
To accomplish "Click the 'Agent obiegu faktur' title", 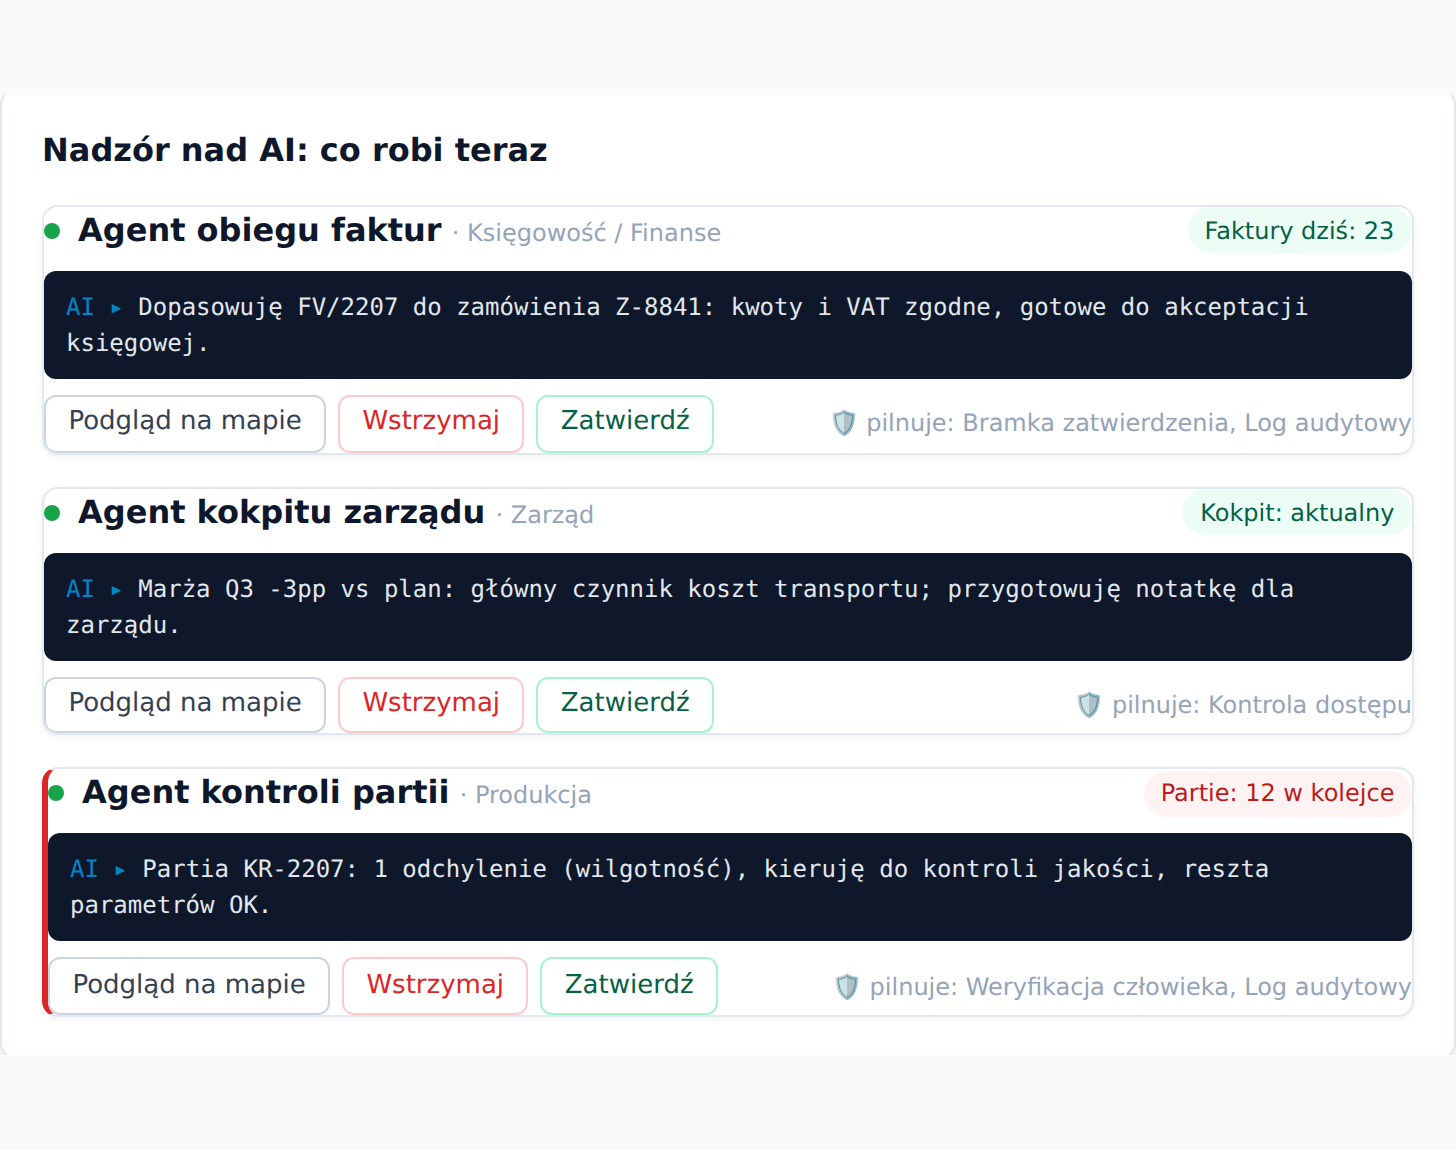I will click(260, 230).
